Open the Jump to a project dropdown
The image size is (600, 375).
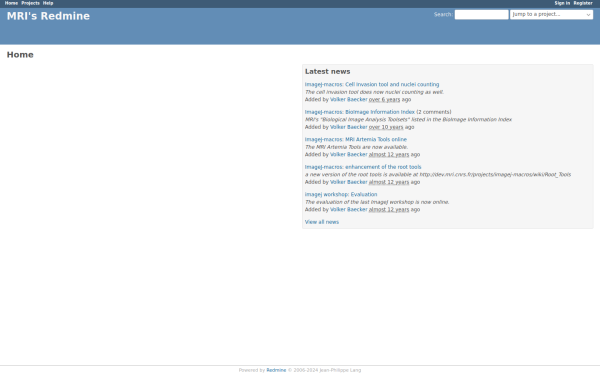pos(551,15)
